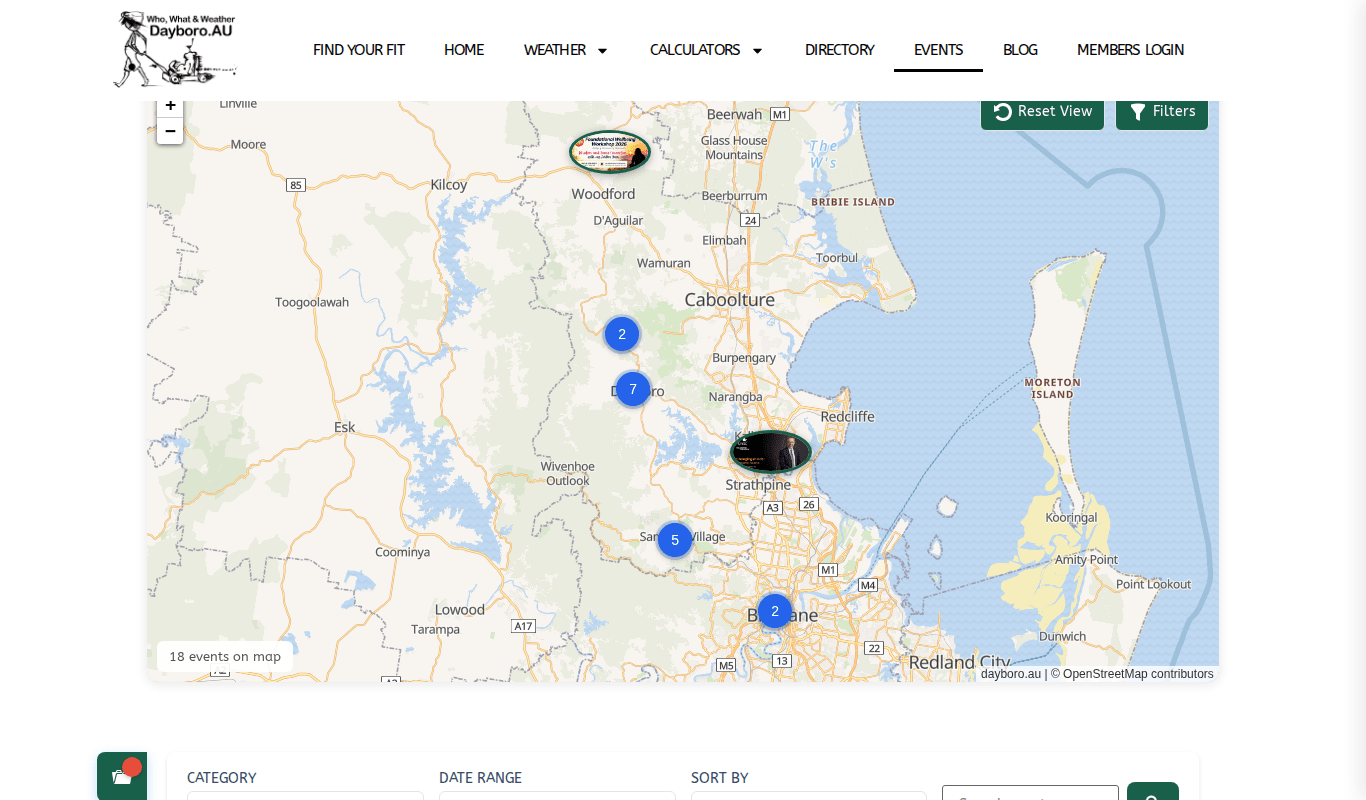Click the Point Lookout map label
The image size is (1366, 800).
1154,584
